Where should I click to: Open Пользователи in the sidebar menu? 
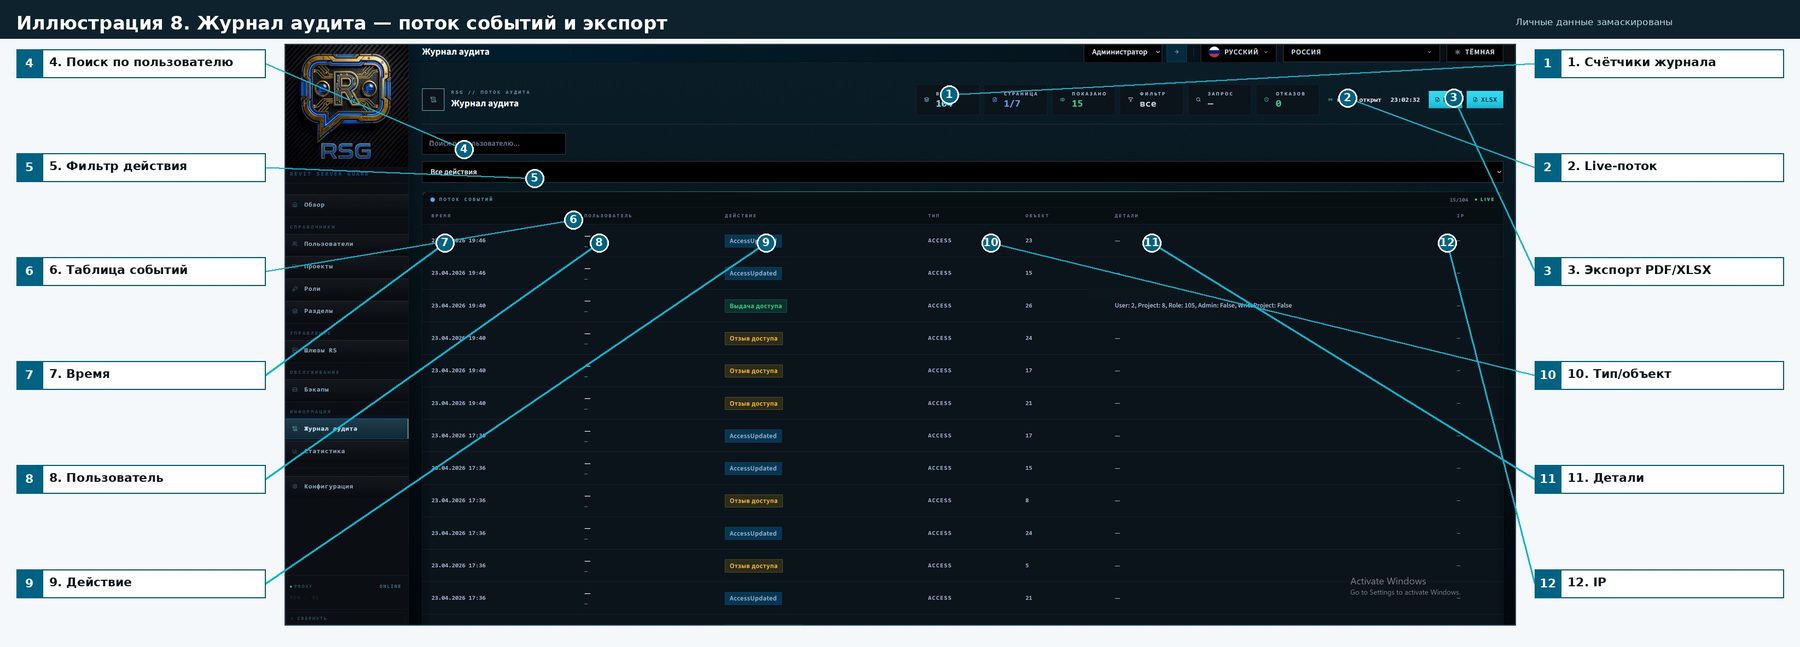(328, 244)
